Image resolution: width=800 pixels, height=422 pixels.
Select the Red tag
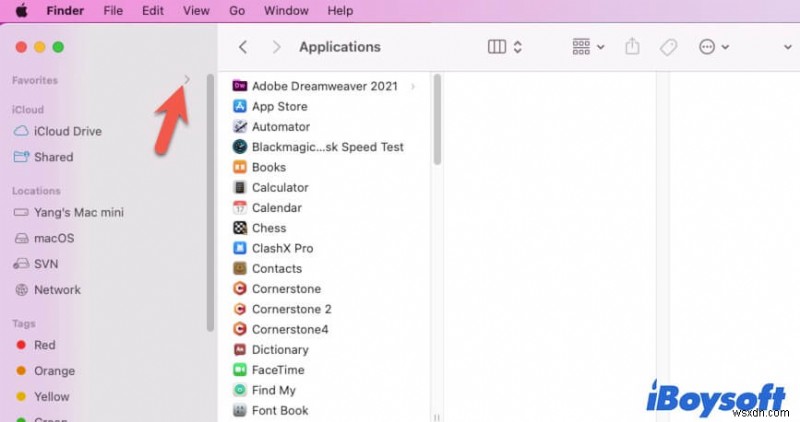tap(35, 345)
